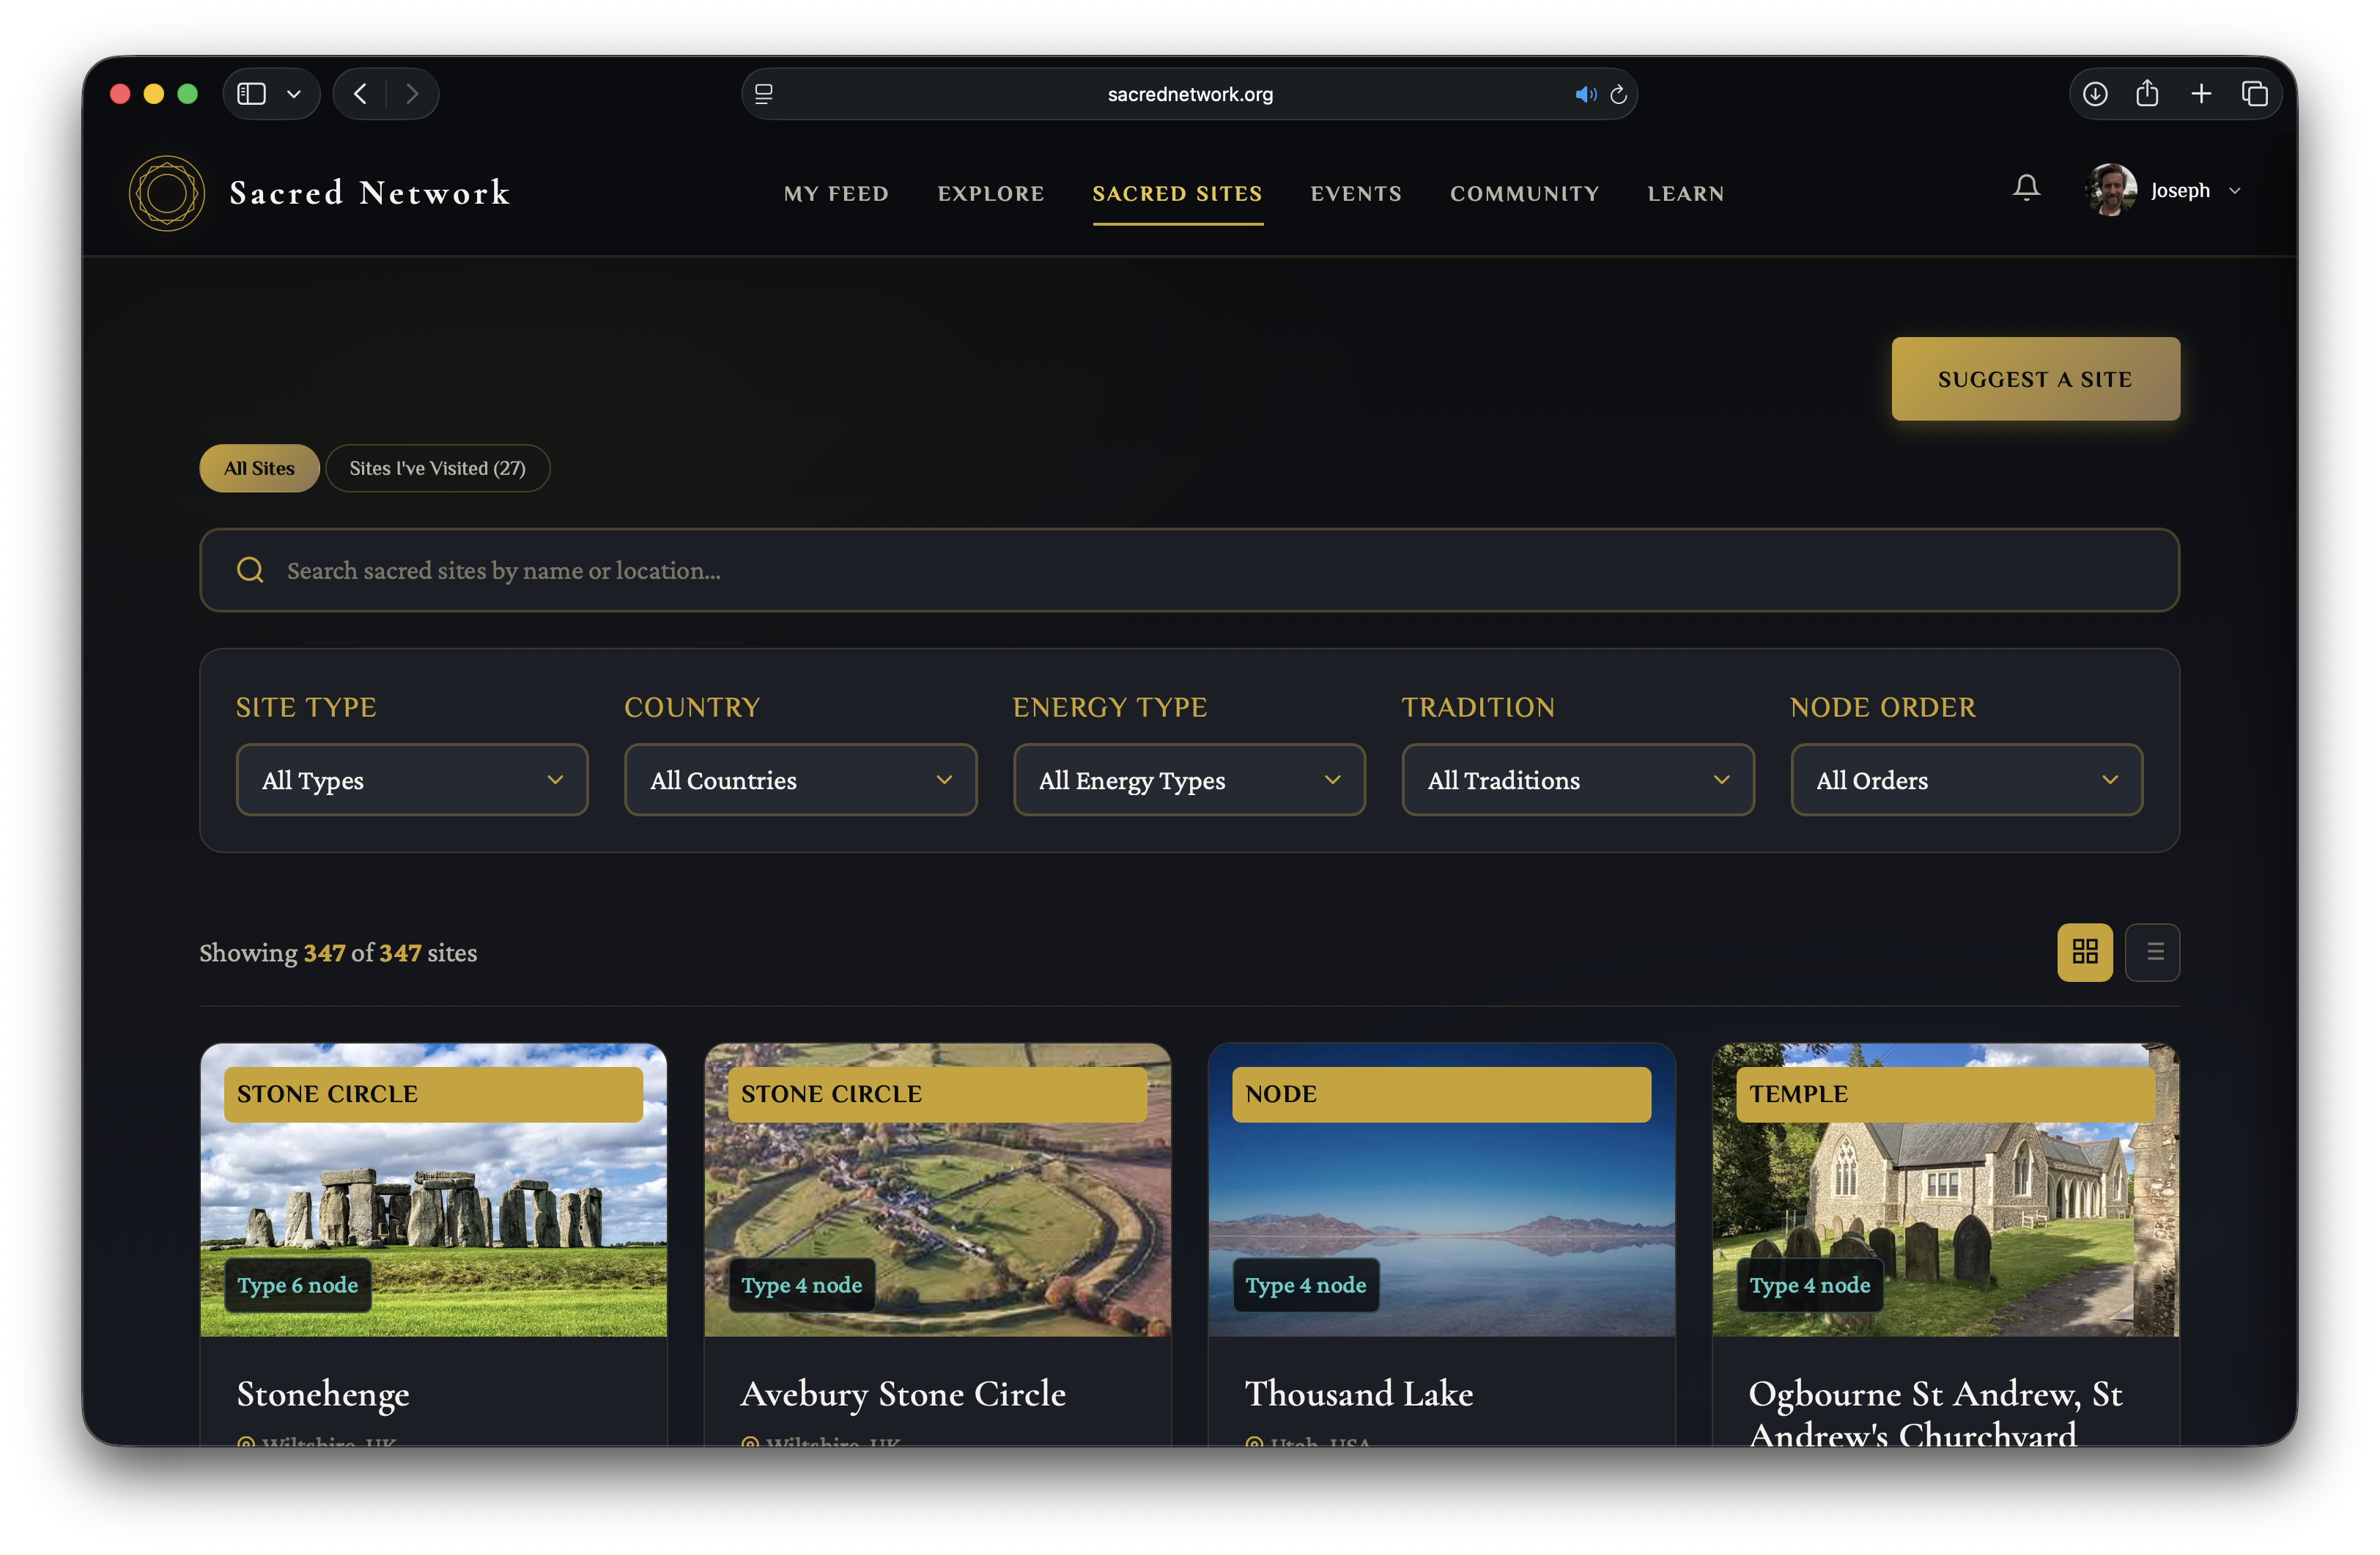
Task: Reload the sacrednetwork.org page
Action: coord(1619,94)
